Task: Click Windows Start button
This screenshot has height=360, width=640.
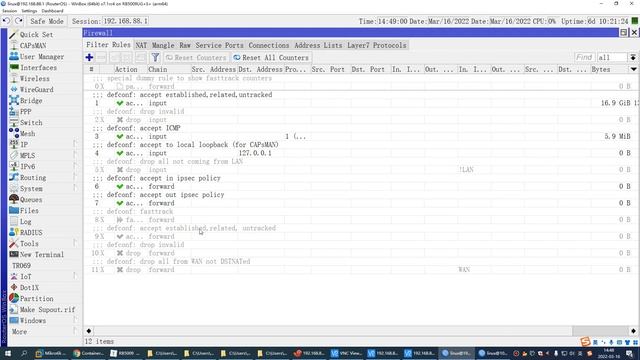Action: pos(7,353)
